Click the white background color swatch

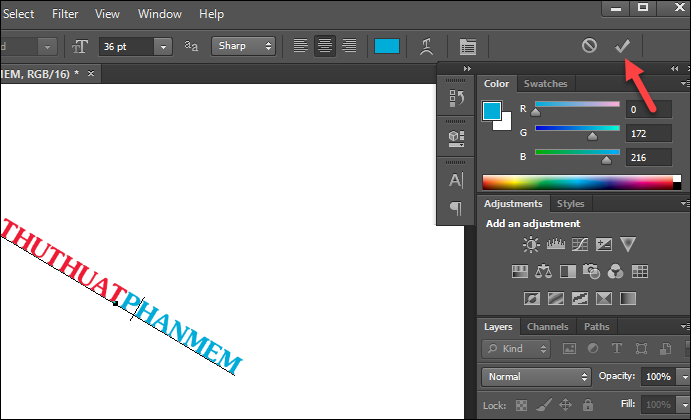point(505,123)
